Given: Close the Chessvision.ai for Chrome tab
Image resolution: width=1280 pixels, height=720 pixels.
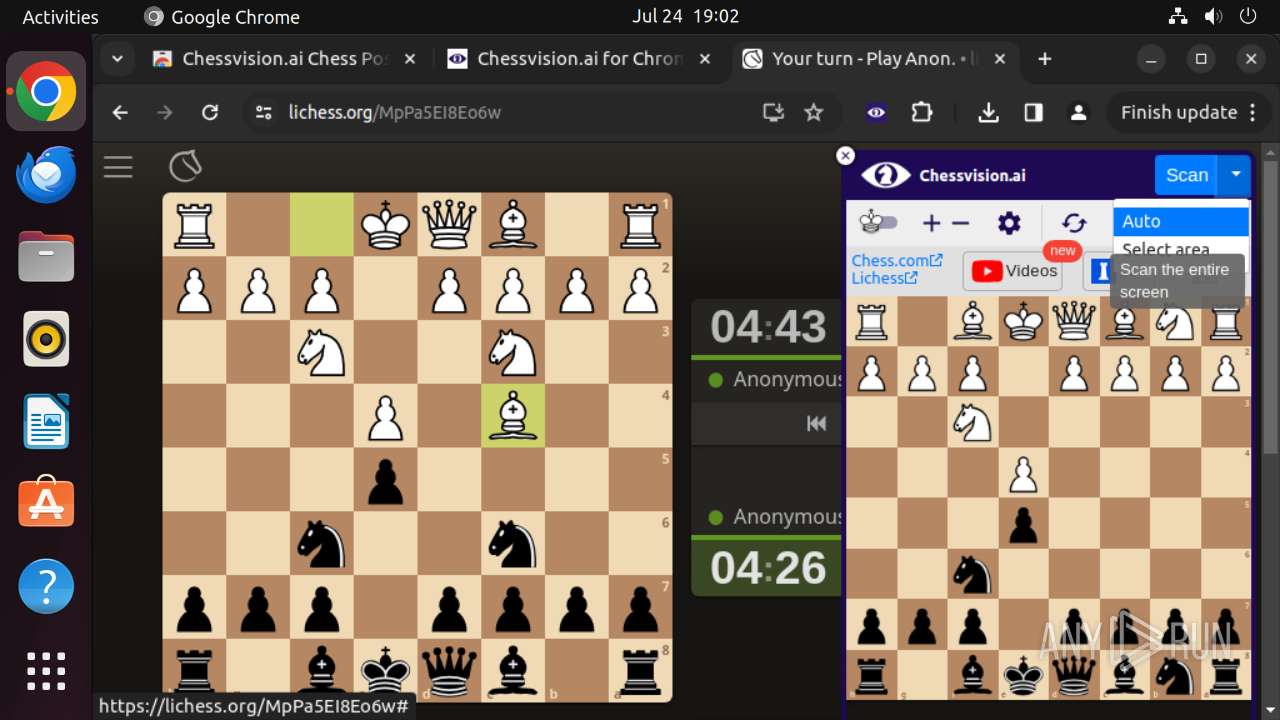Looking at the screenshot, I should [x=705, y=59].
